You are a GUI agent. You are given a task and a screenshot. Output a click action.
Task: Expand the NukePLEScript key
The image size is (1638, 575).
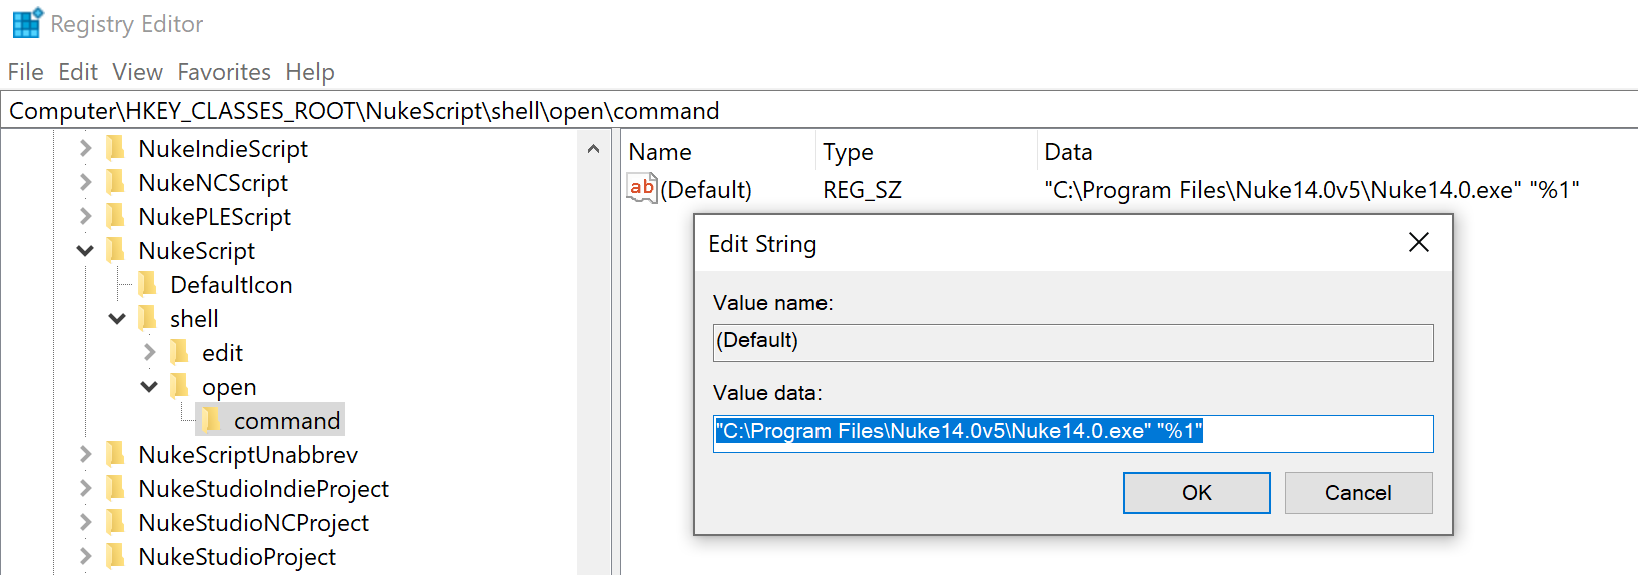[85, 216]
